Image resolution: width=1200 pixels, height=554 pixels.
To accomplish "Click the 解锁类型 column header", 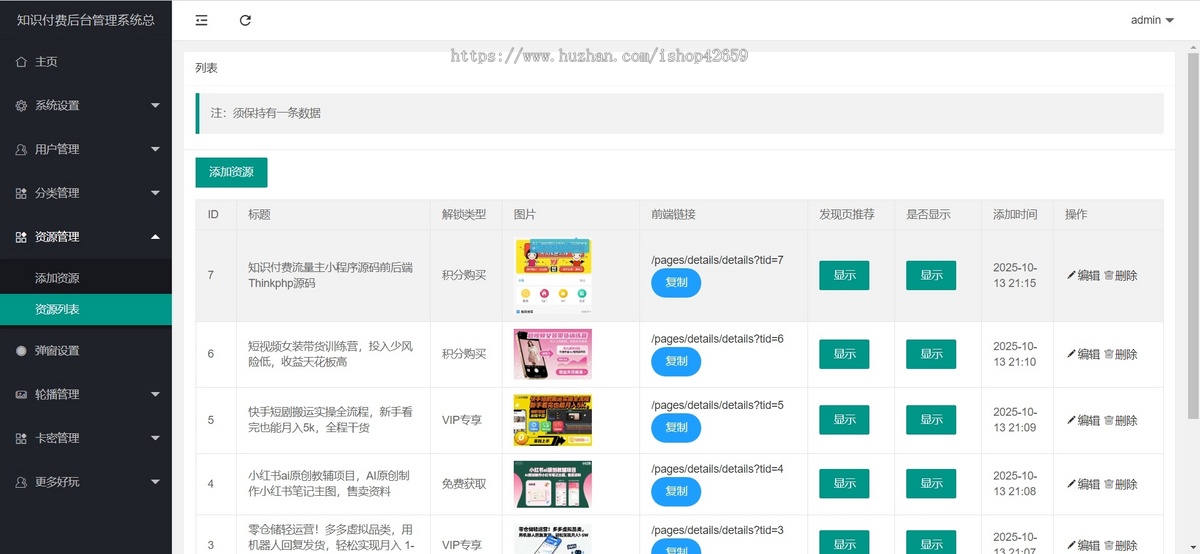I will tap(464, 214).
